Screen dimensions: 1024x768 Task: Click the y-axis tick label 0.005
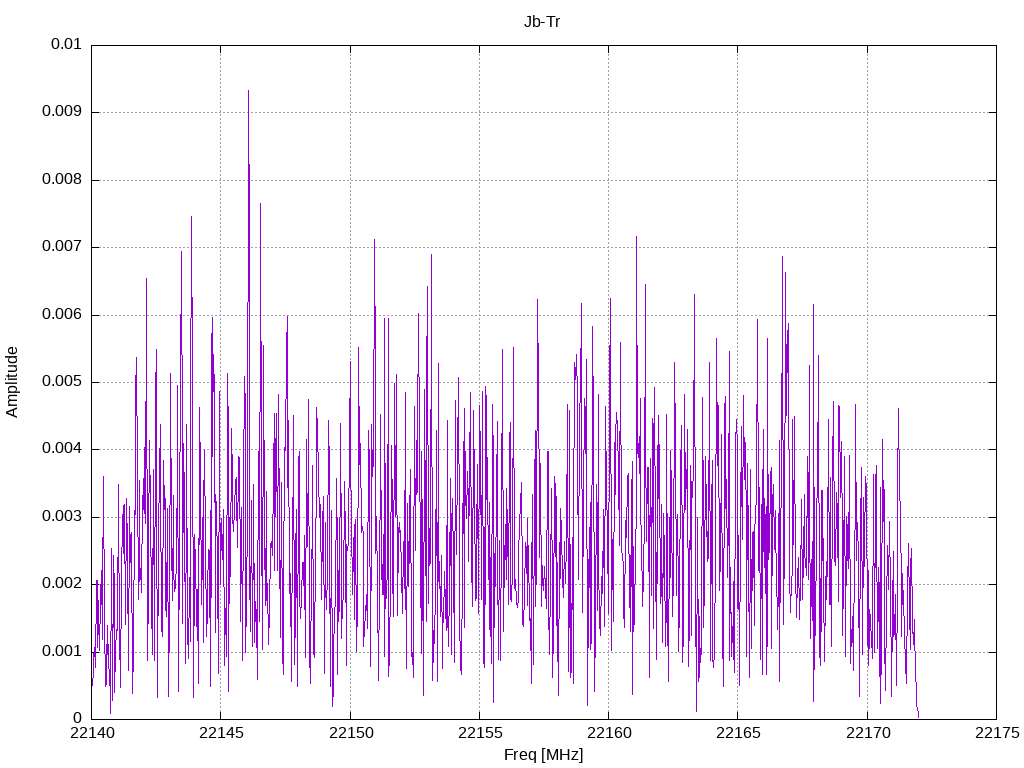click(x=62, y=382)
